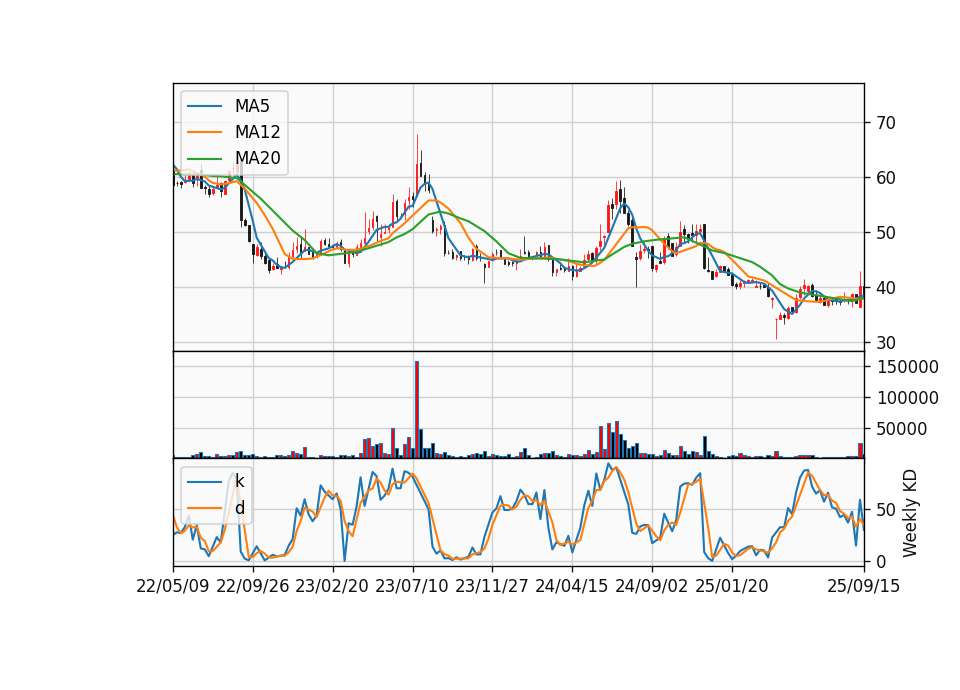Click the k legend label in KD panel

(x=239, y=481)
